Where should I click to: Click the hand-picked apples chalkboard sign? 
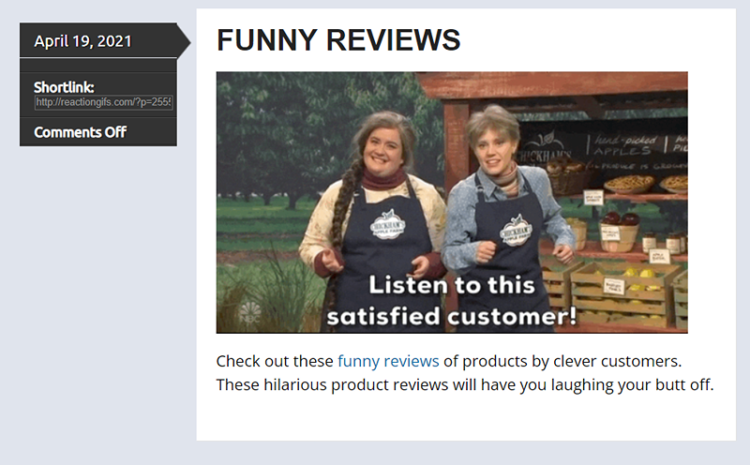tap(627, 145)
